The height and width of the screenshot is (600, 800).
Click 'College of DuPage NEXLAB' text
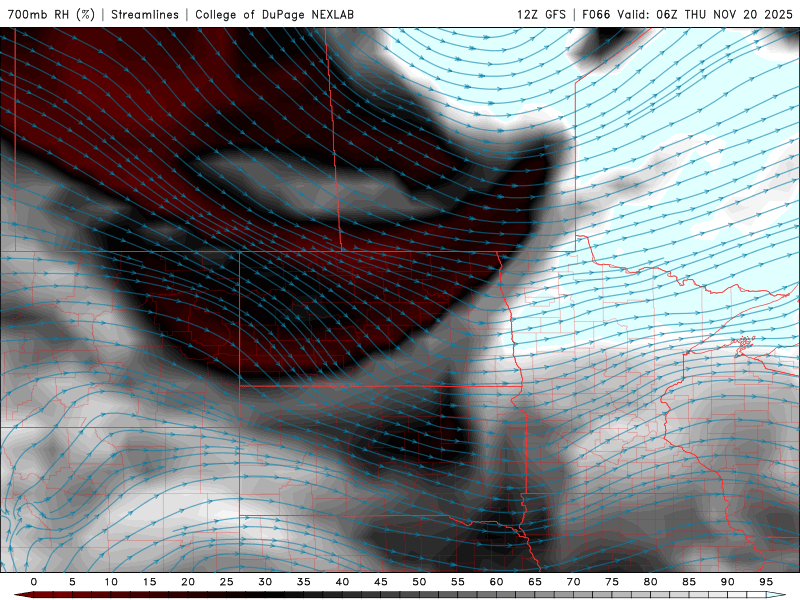pos(274,14)
